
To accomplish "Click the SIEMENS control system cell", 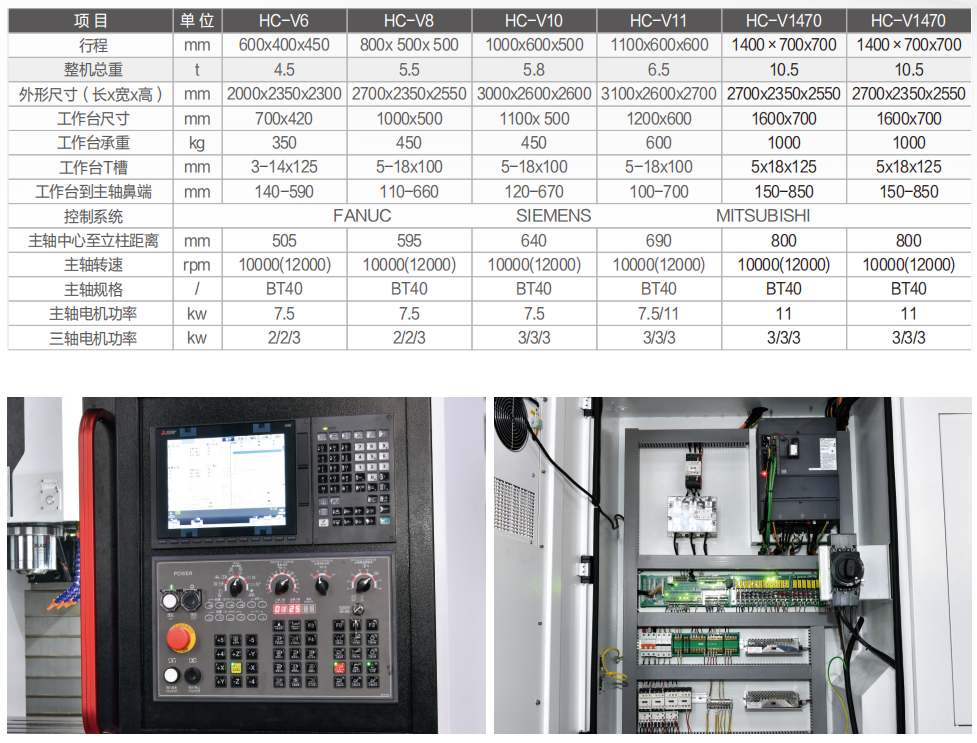I will coord(553,216).
